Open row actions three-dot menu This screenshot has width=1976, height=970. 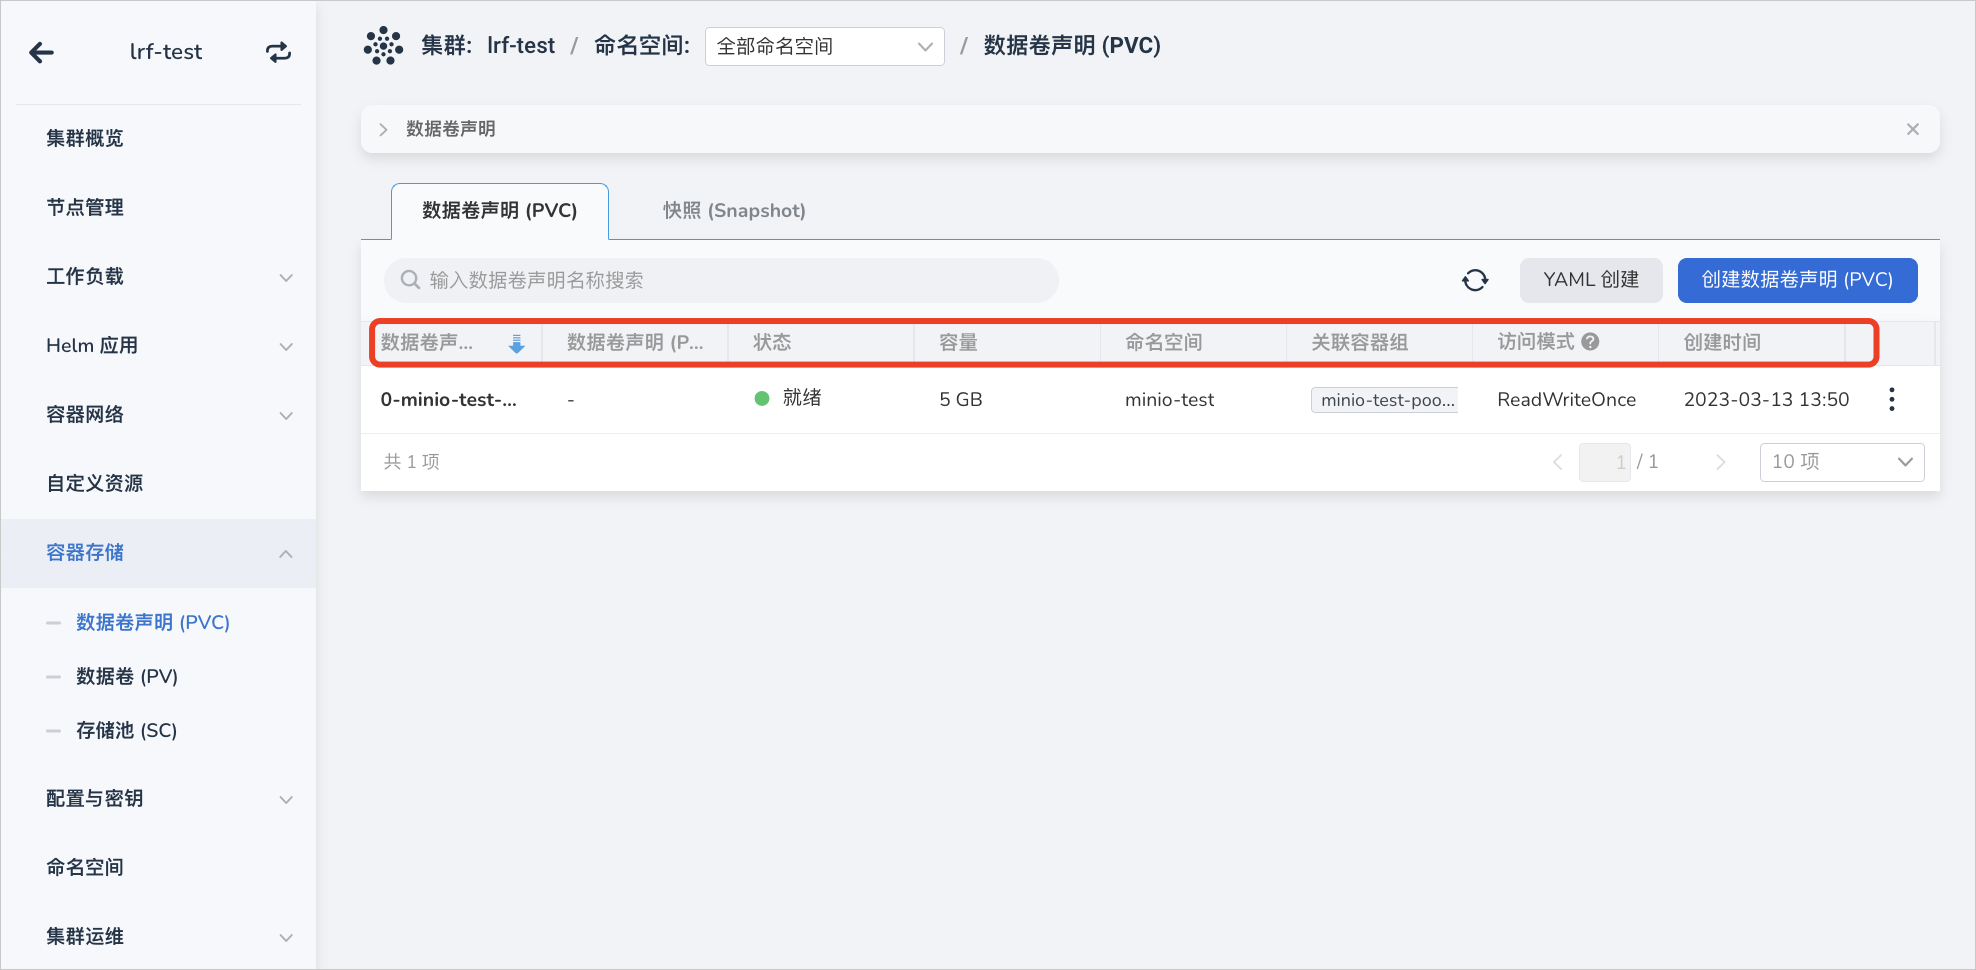point(1891,399)
